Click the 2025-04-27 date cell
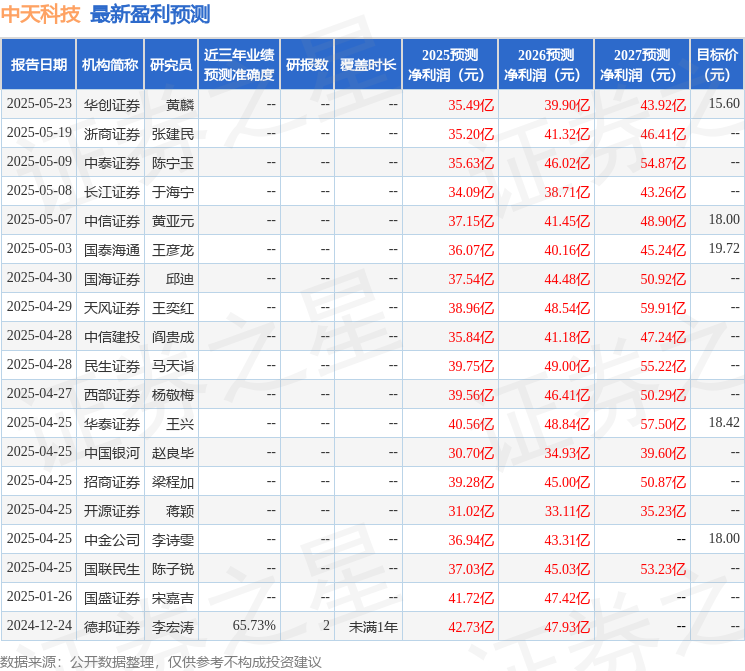Image resolution: width=745 pixels, height=671 pixels. coord(39,393)
